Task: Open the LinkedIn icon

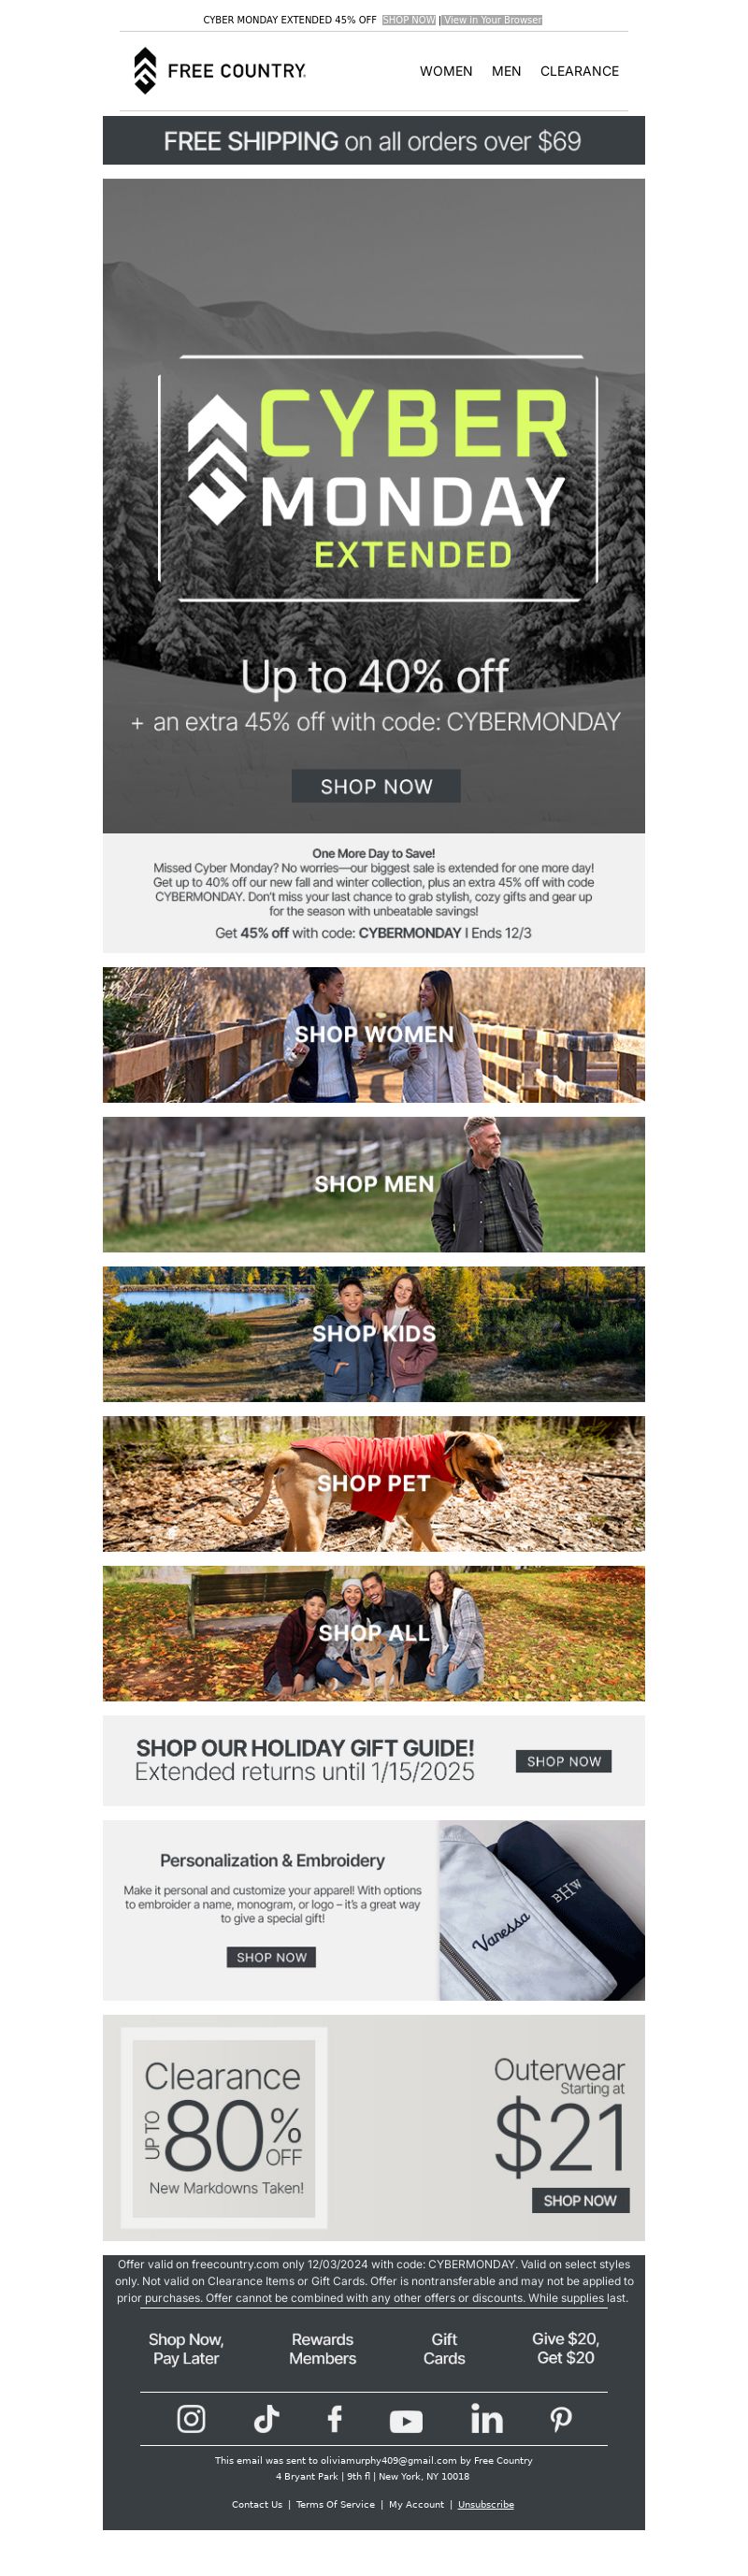Action: [x=487, y=2418]
